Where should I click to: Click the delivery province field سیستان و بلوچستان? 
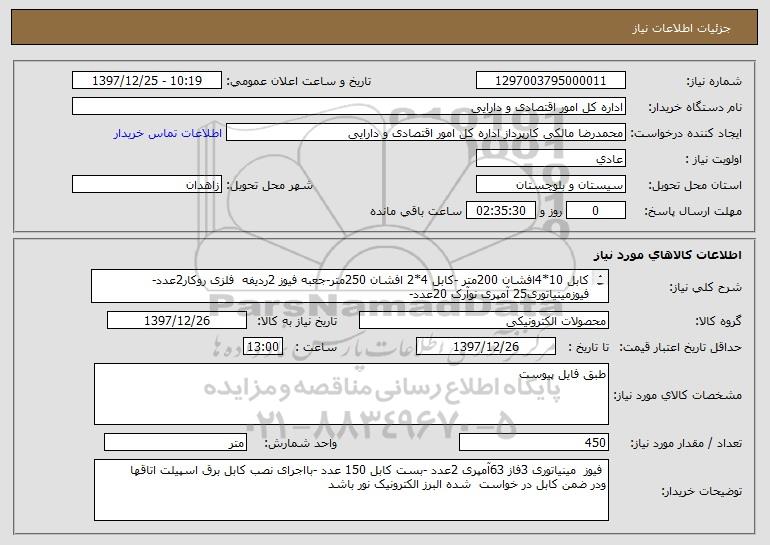(x=550, y=185)
